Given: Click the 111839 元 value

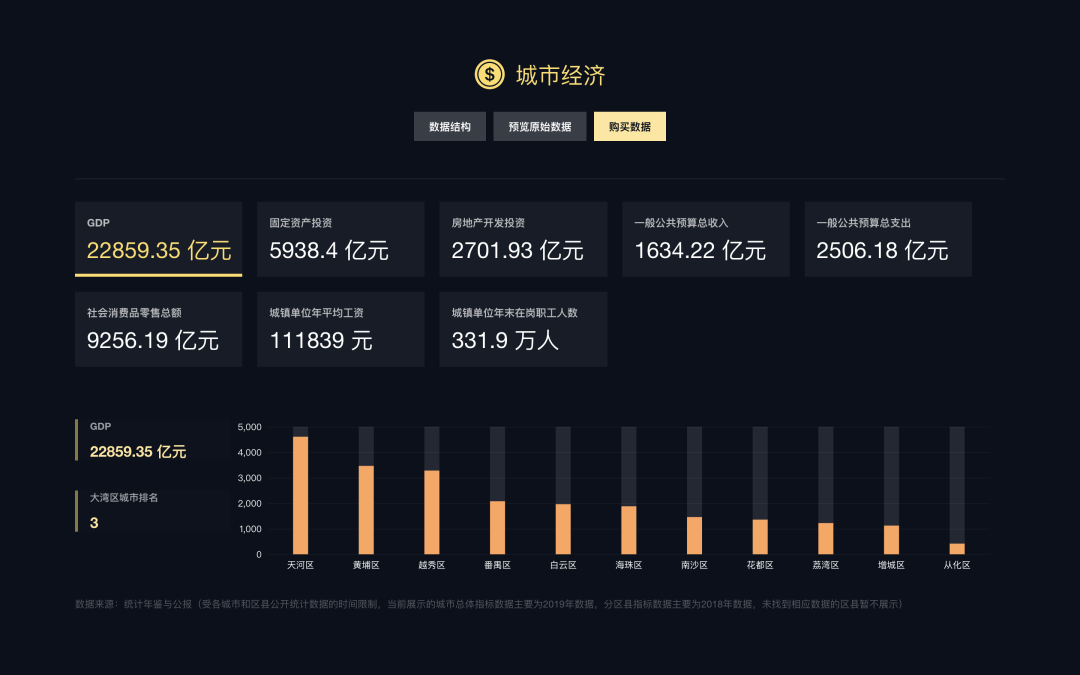Looking at the screenshot, I should tap(321, 340).
